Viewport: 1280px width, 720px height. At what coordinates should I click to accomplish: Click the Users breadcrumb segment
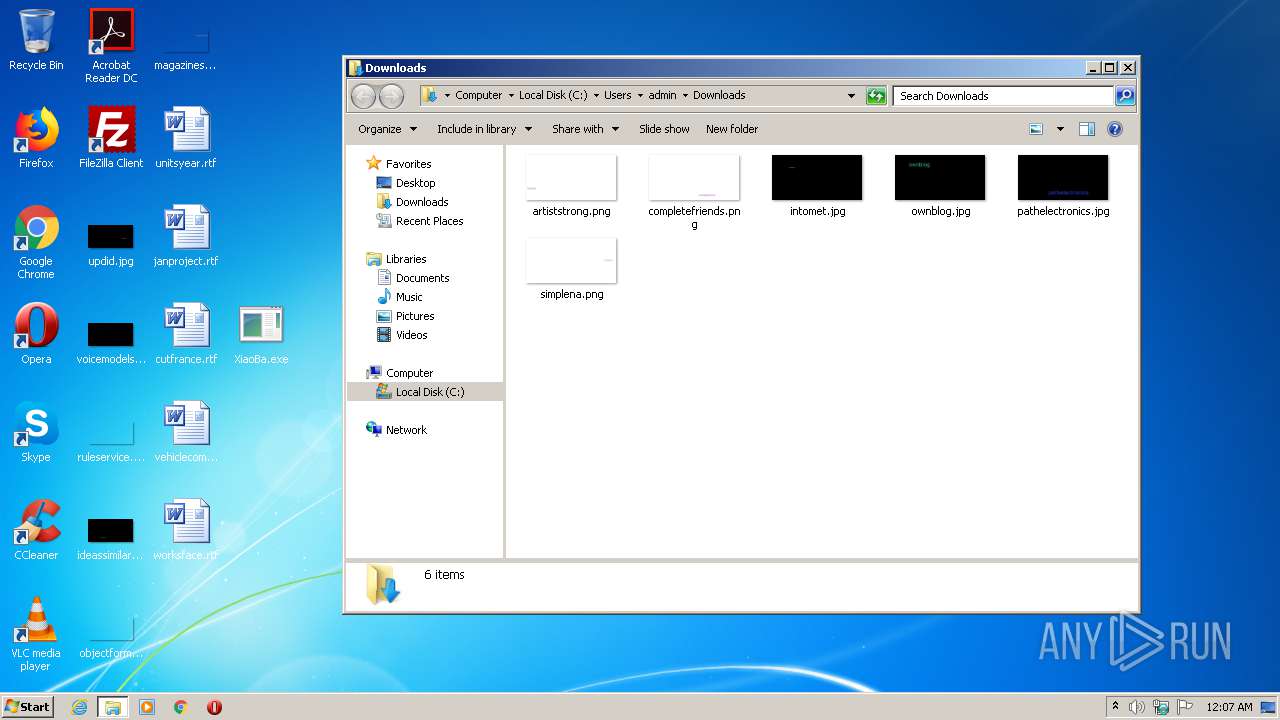click(618, 96)
